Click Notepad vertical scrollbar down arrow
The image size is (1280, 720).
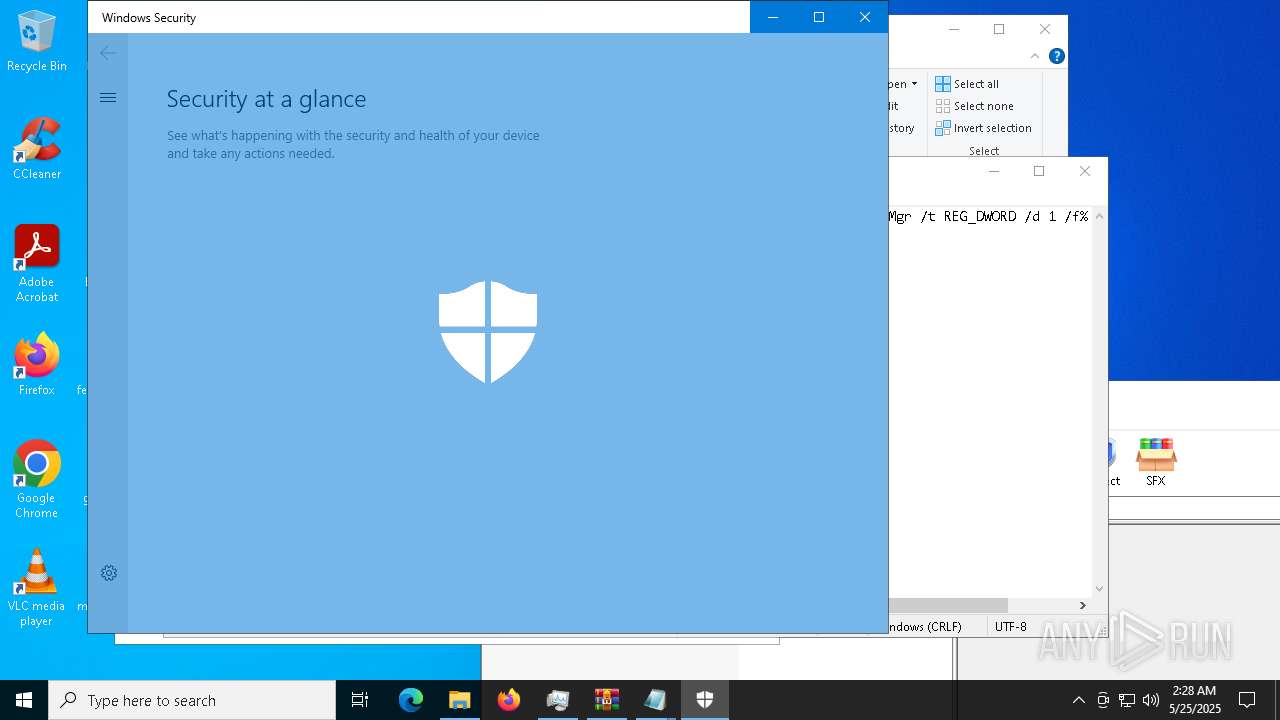coord(1099,589)
